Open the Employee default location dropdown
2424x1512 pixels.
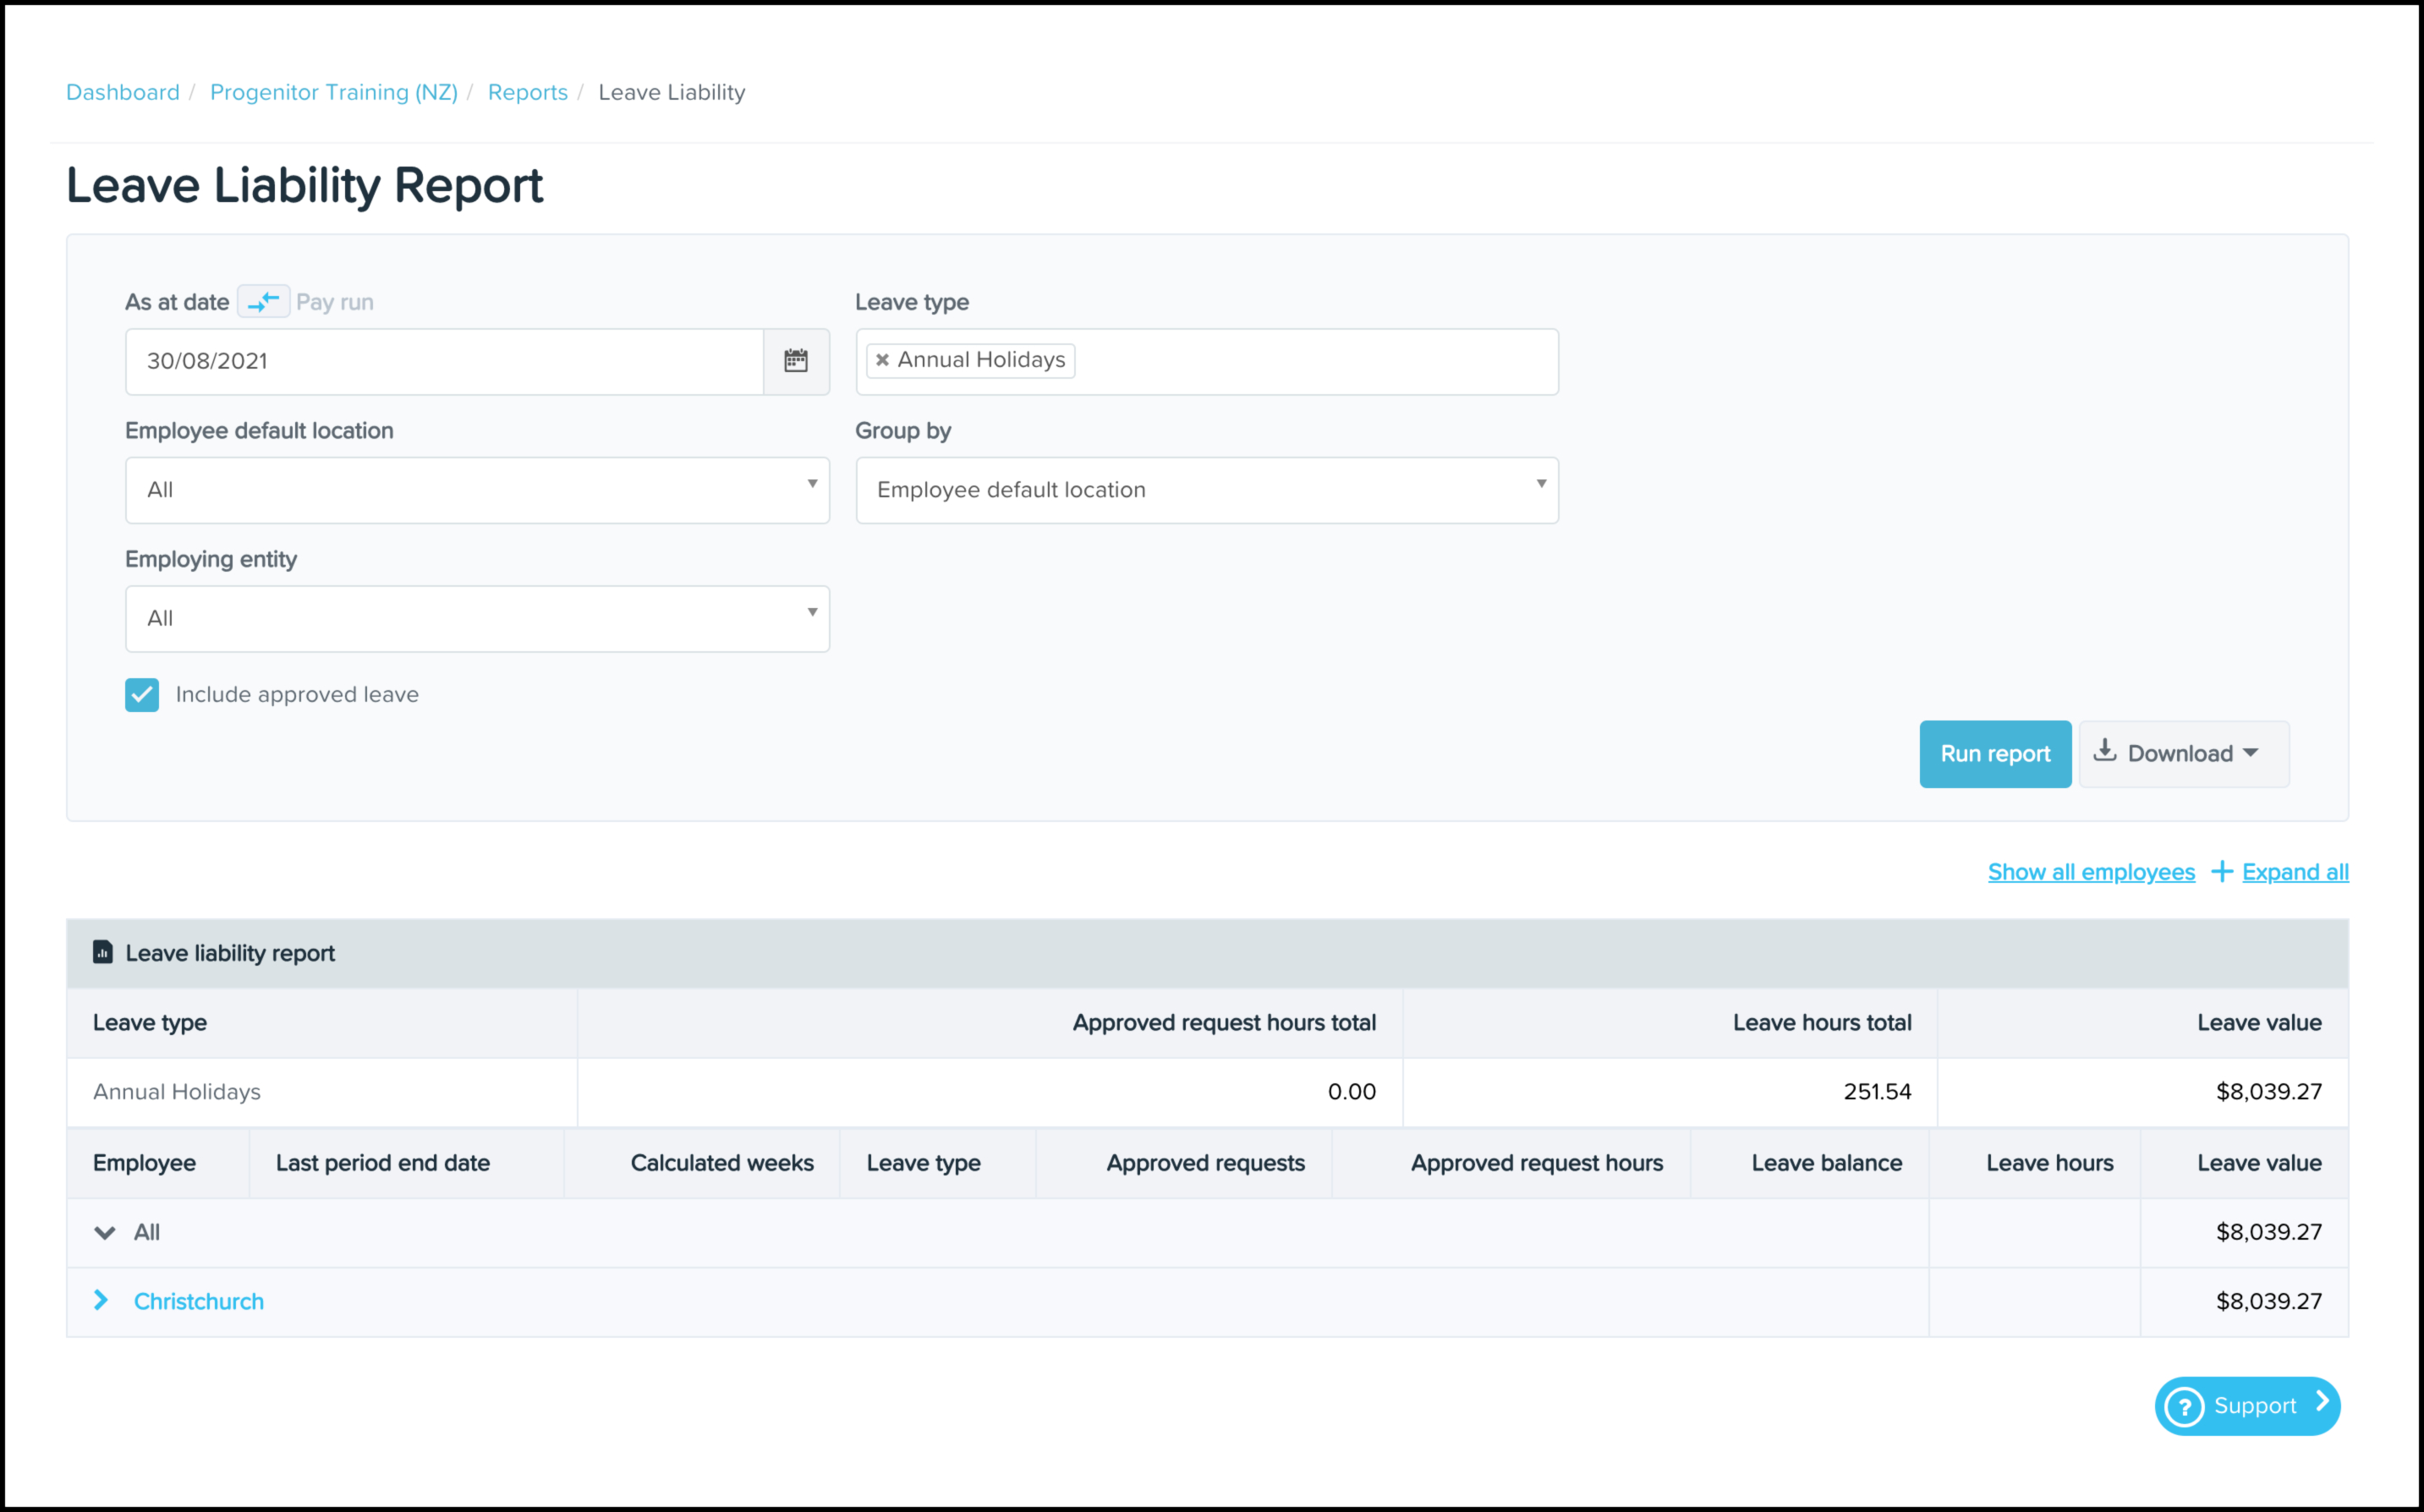477,490
